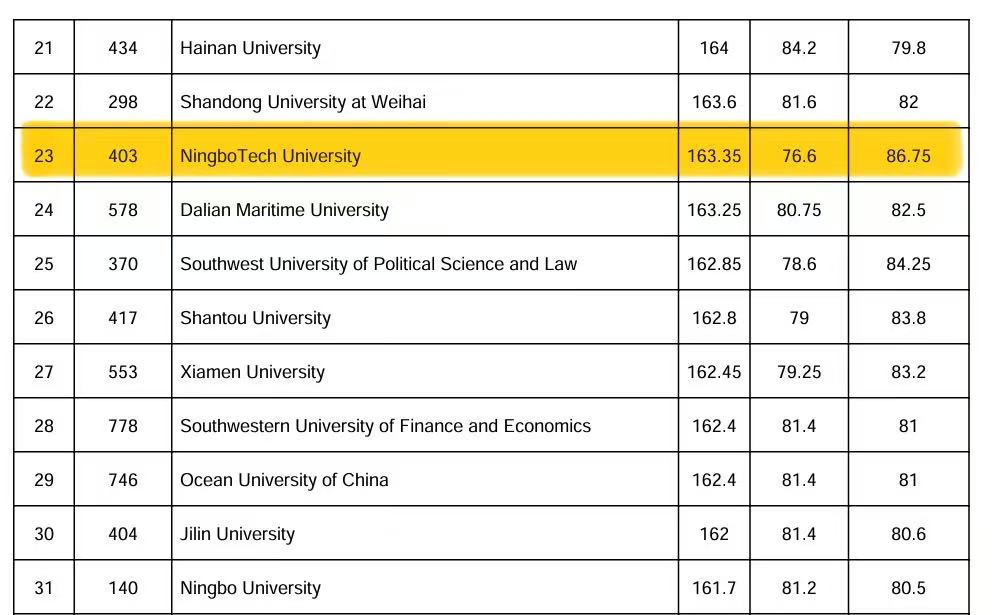Select Shandong University at Weihai row name

coord(302,102)
